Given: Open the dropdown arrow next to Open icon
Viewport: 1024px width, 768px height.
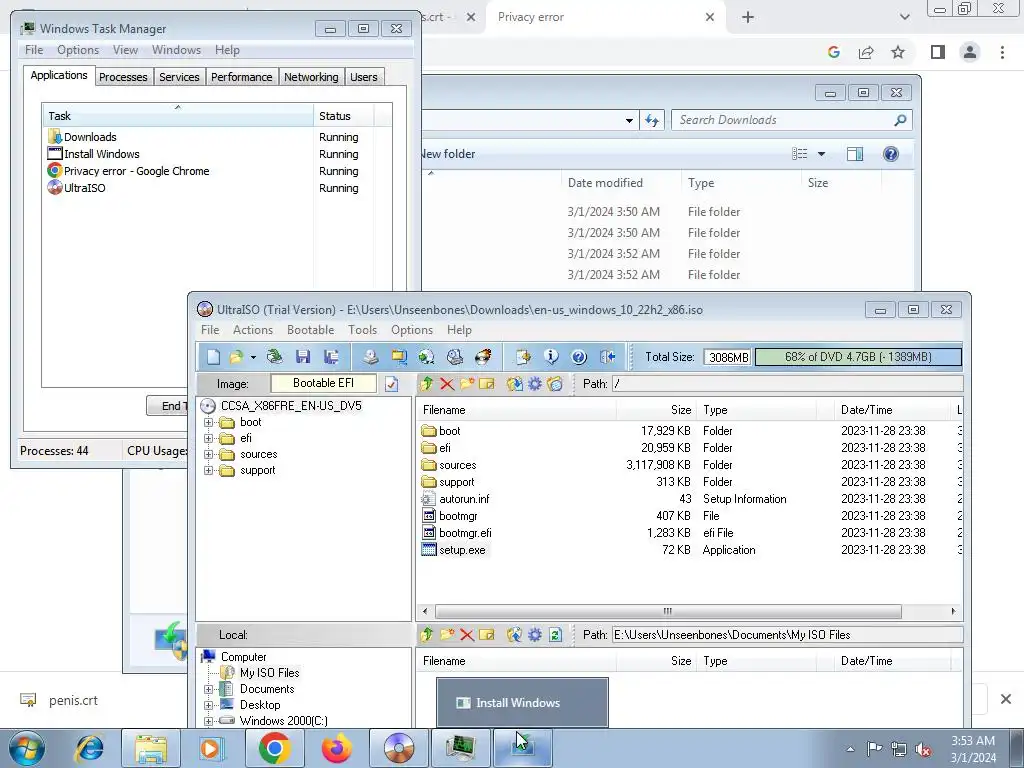Looking at the screenshot, I should coord(253,357).
